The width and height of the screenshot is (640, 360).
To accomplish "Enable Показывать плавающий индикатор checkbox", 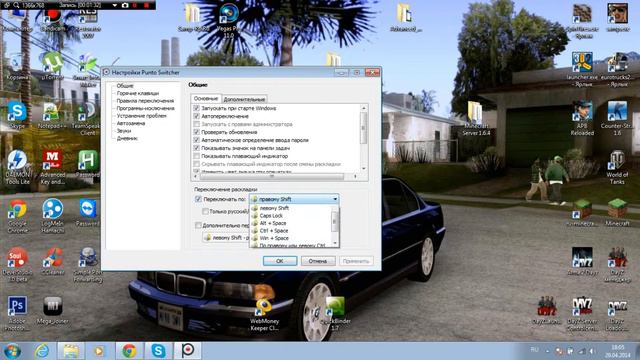I will point(197,156).
